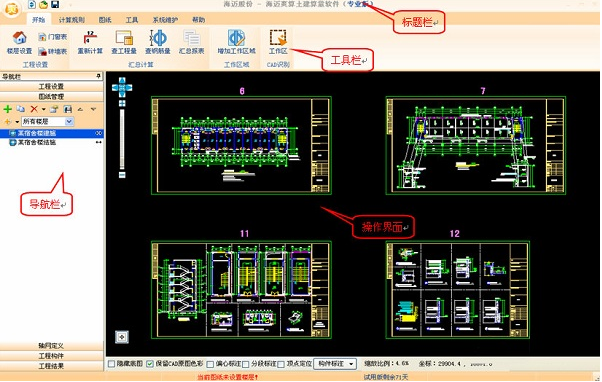The image size is (602, 382).
Task: Expand 工程构件 navigation section button
Action: click(x=51, y=356)
